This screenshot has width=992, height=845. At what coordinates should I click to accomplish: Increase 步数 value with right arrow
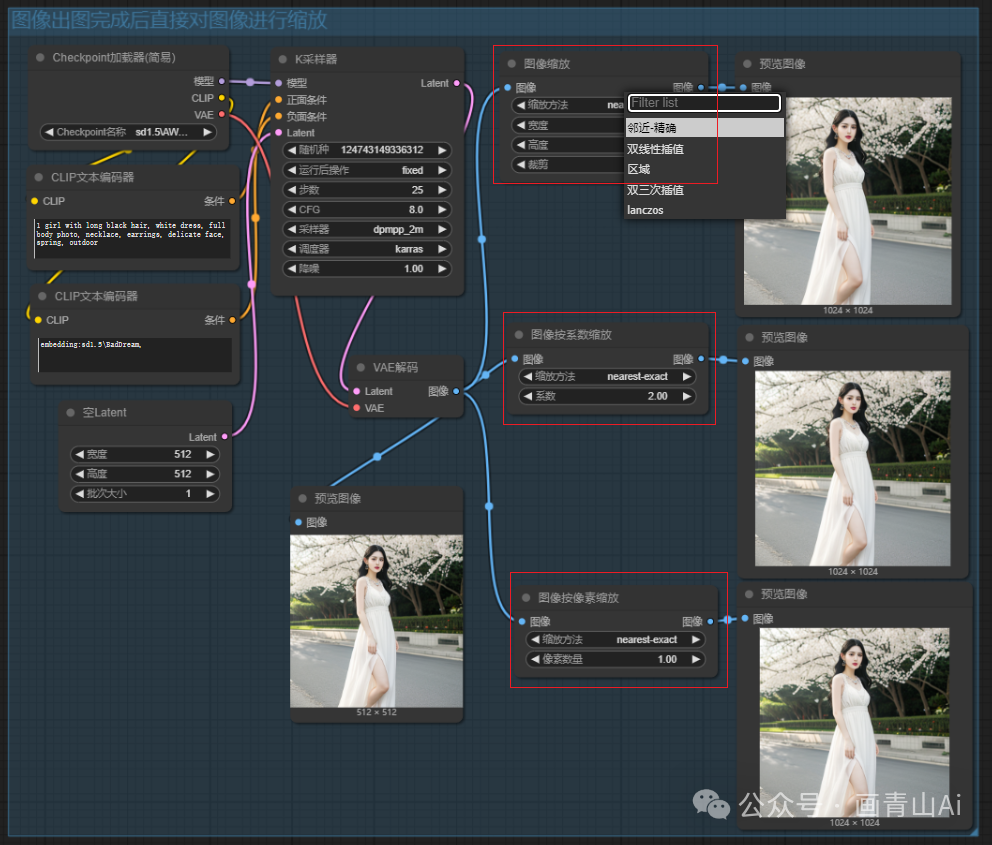click(442, 190)
